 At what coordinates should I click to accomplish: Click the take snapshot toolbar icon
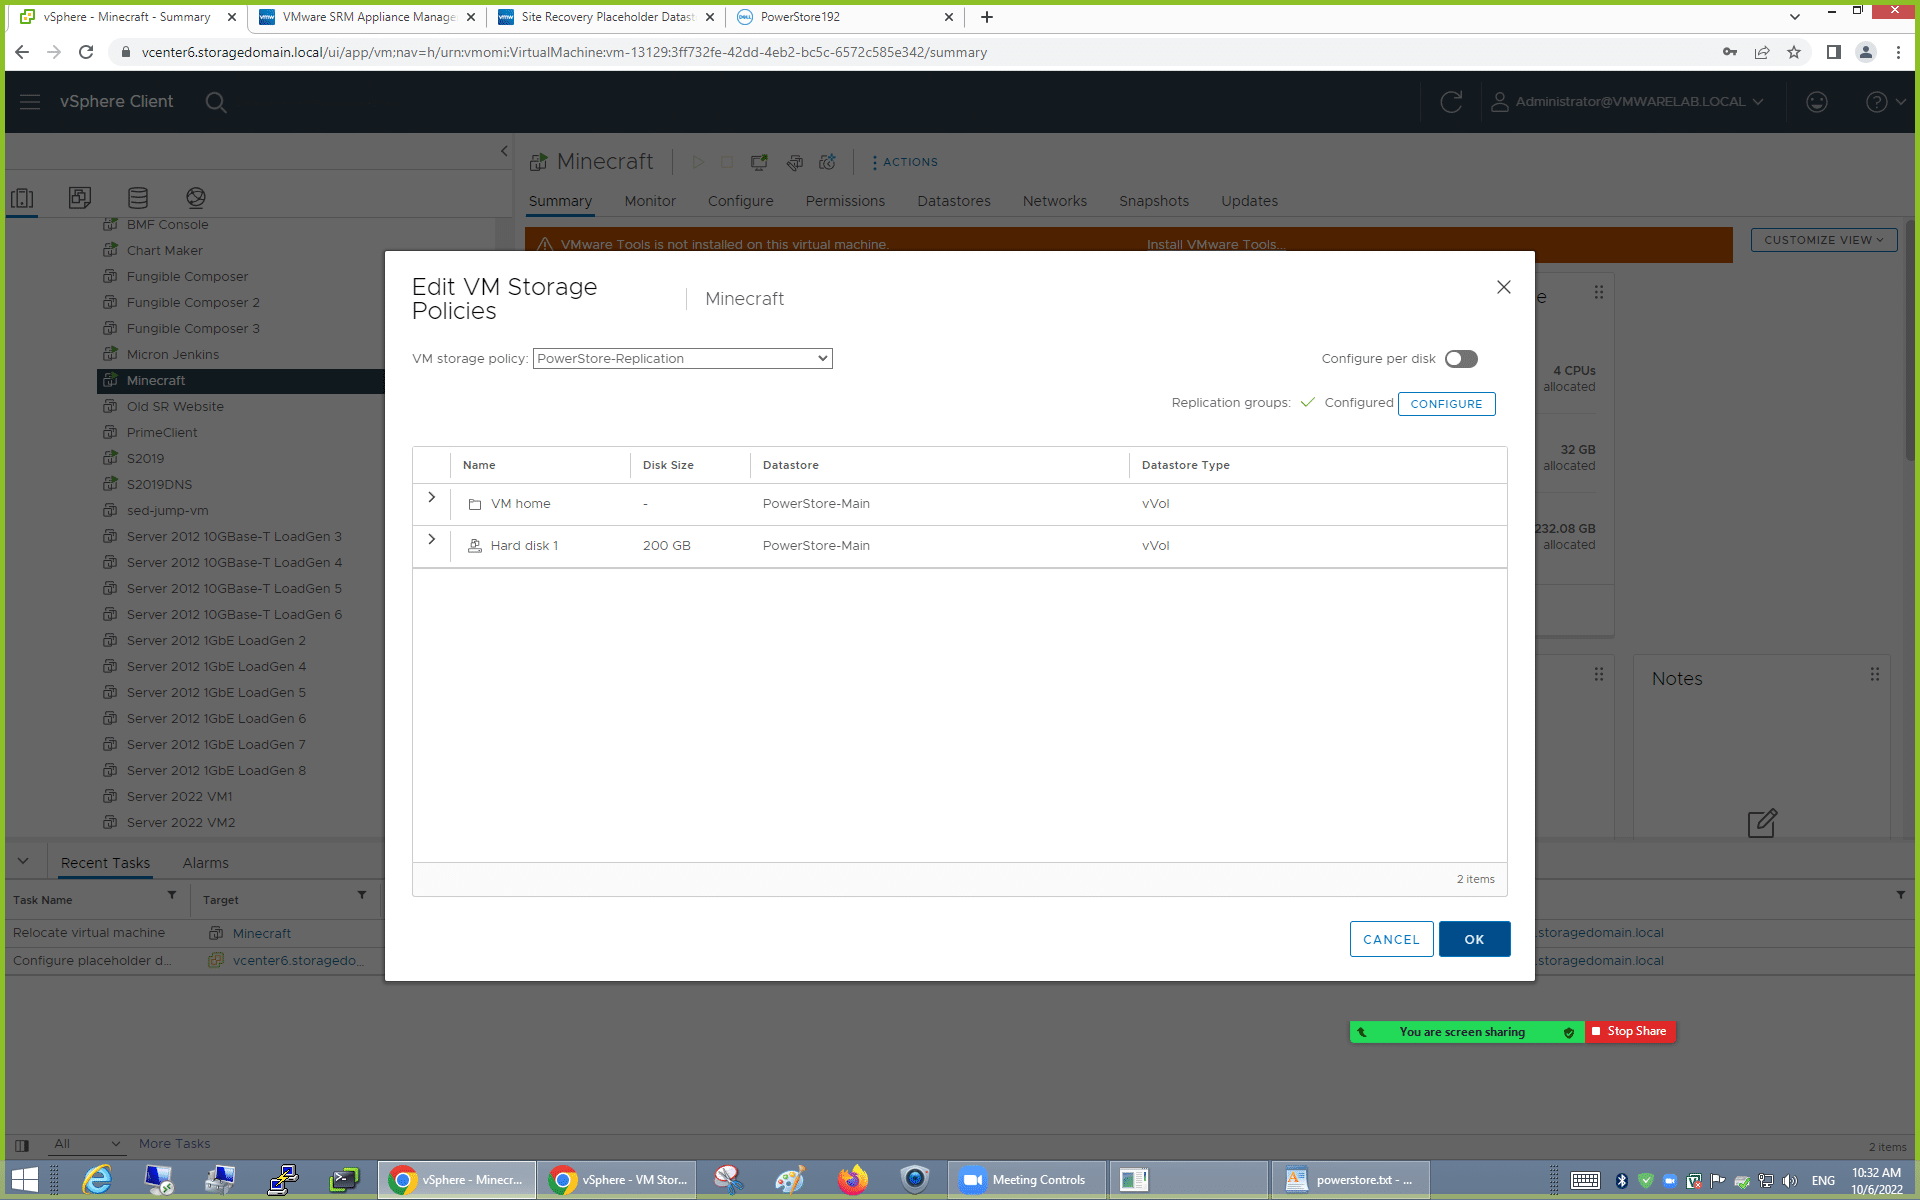(x=828, y=162)
